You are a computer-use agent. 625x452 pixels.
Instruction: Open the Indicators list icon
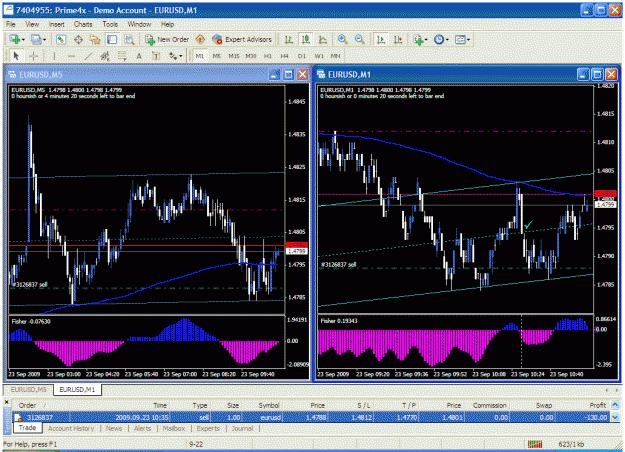click(418, 39)
